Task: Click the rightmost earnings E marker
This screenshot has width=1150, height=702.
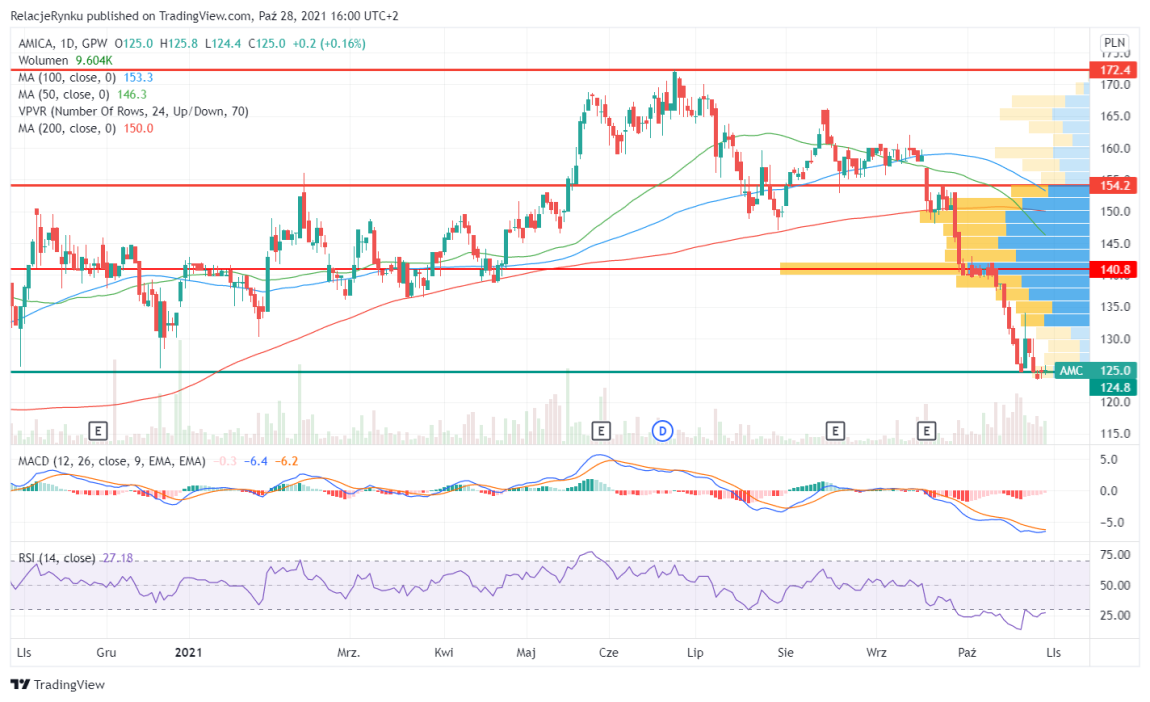Action: click(927, 430)
